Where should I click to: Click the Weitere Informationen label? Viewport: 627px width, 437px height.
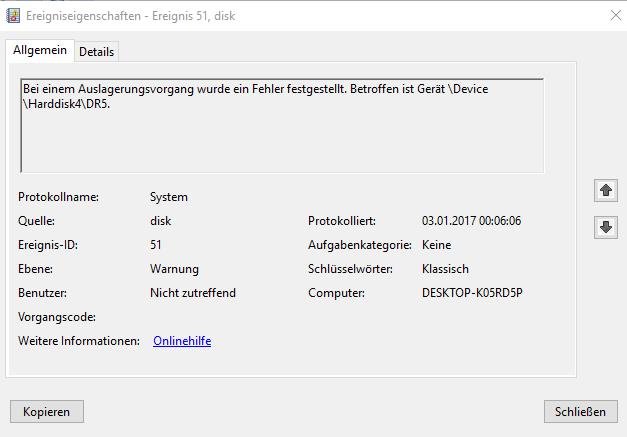79,341
